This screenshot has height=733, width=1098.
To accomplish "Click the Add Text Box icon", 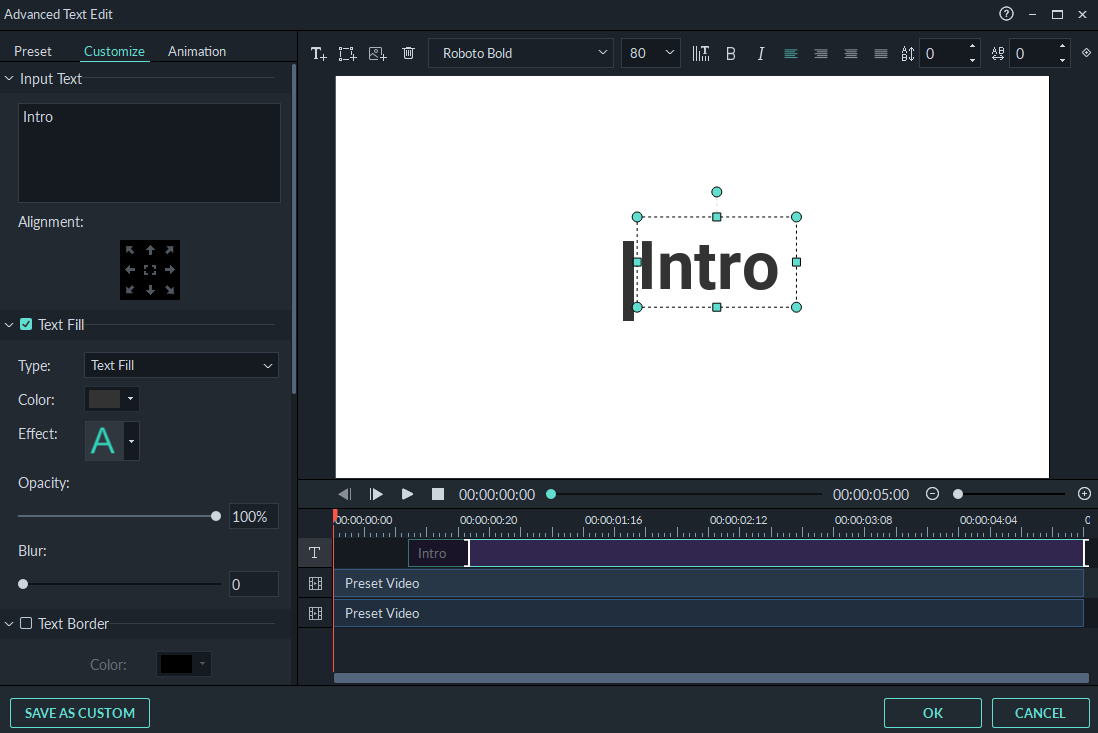I will point(347,53).
